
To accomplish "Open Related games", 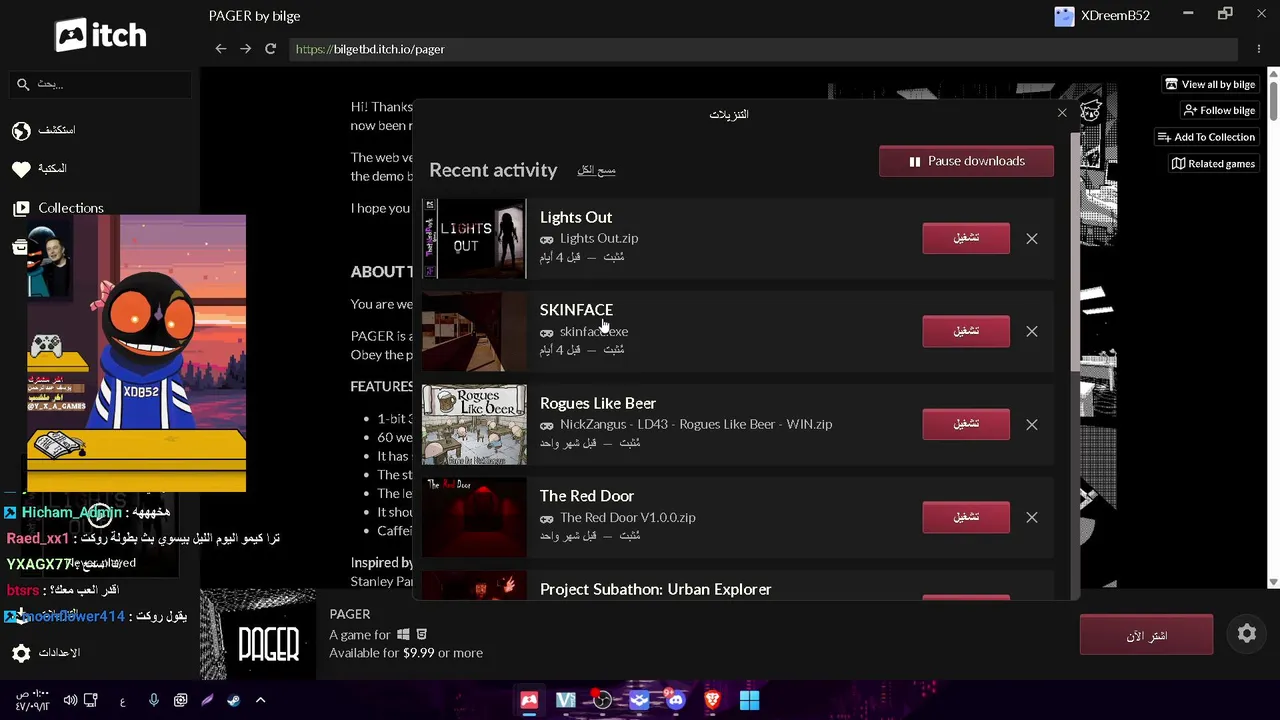I will (x=1213, y=163).
